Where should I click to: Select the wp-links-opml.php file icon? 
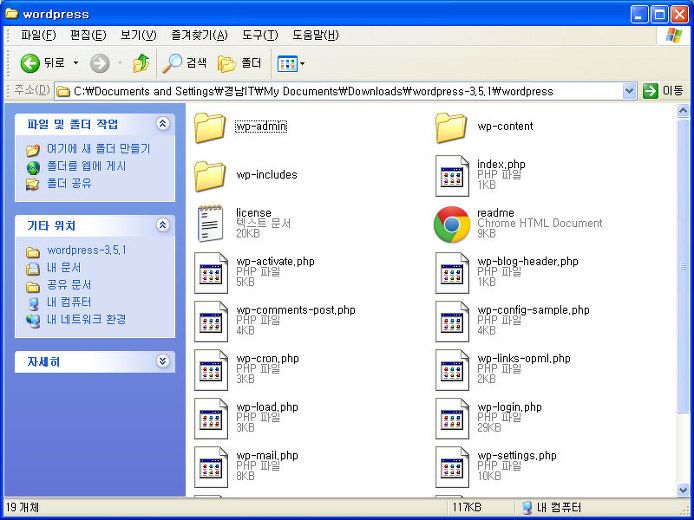(x=452, y=370)
